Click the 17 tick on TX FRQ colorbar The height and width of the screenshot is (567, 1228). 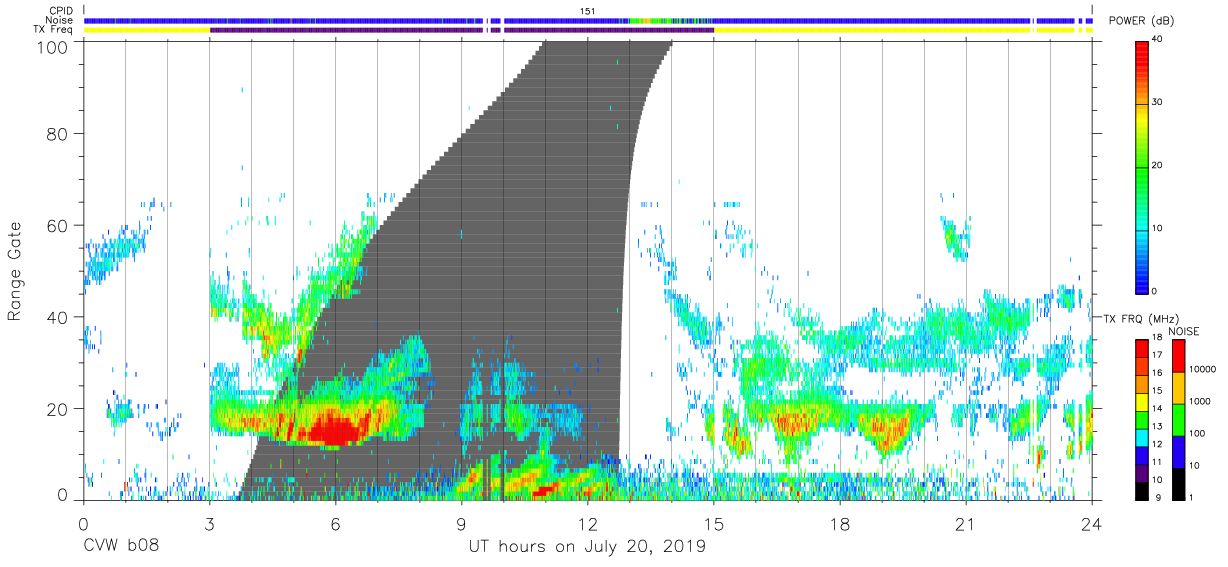click(1158, 356)
